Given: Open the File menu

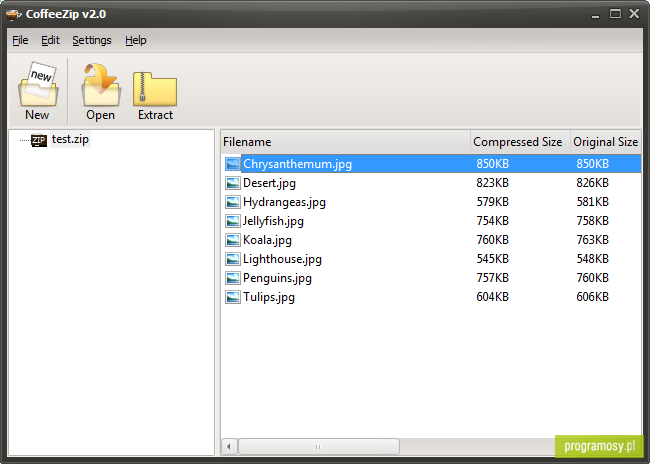Looking at the screenshot, I should [x=20, y=40].
